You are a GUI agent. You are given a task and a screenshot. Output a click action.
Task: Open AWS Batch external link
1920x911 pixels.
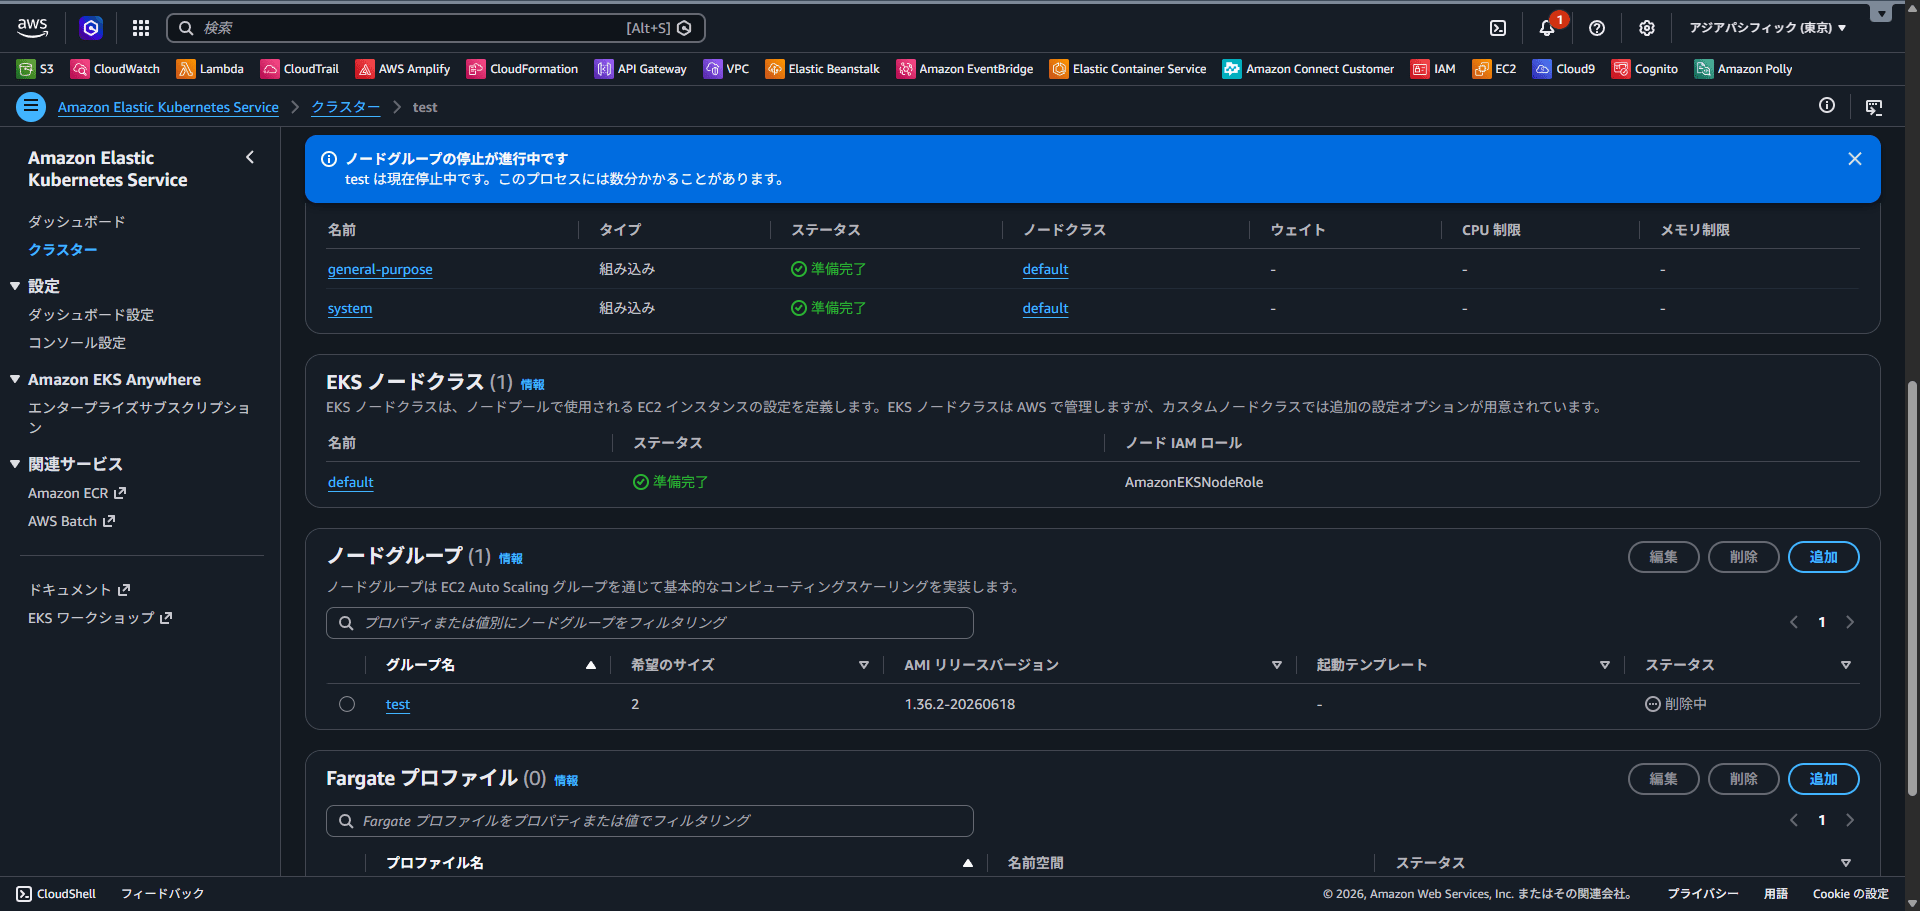tap(72, 521)
